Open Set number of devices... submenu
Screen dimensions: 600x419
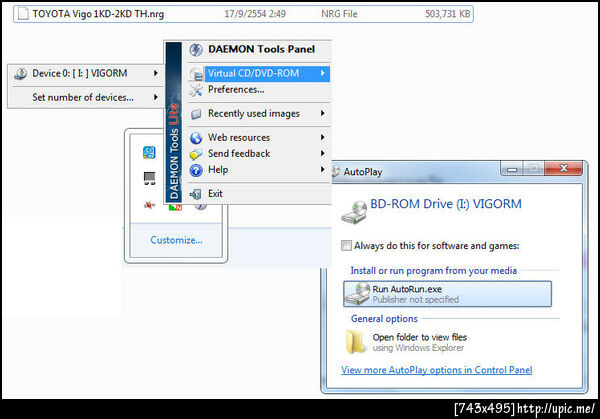86,97
